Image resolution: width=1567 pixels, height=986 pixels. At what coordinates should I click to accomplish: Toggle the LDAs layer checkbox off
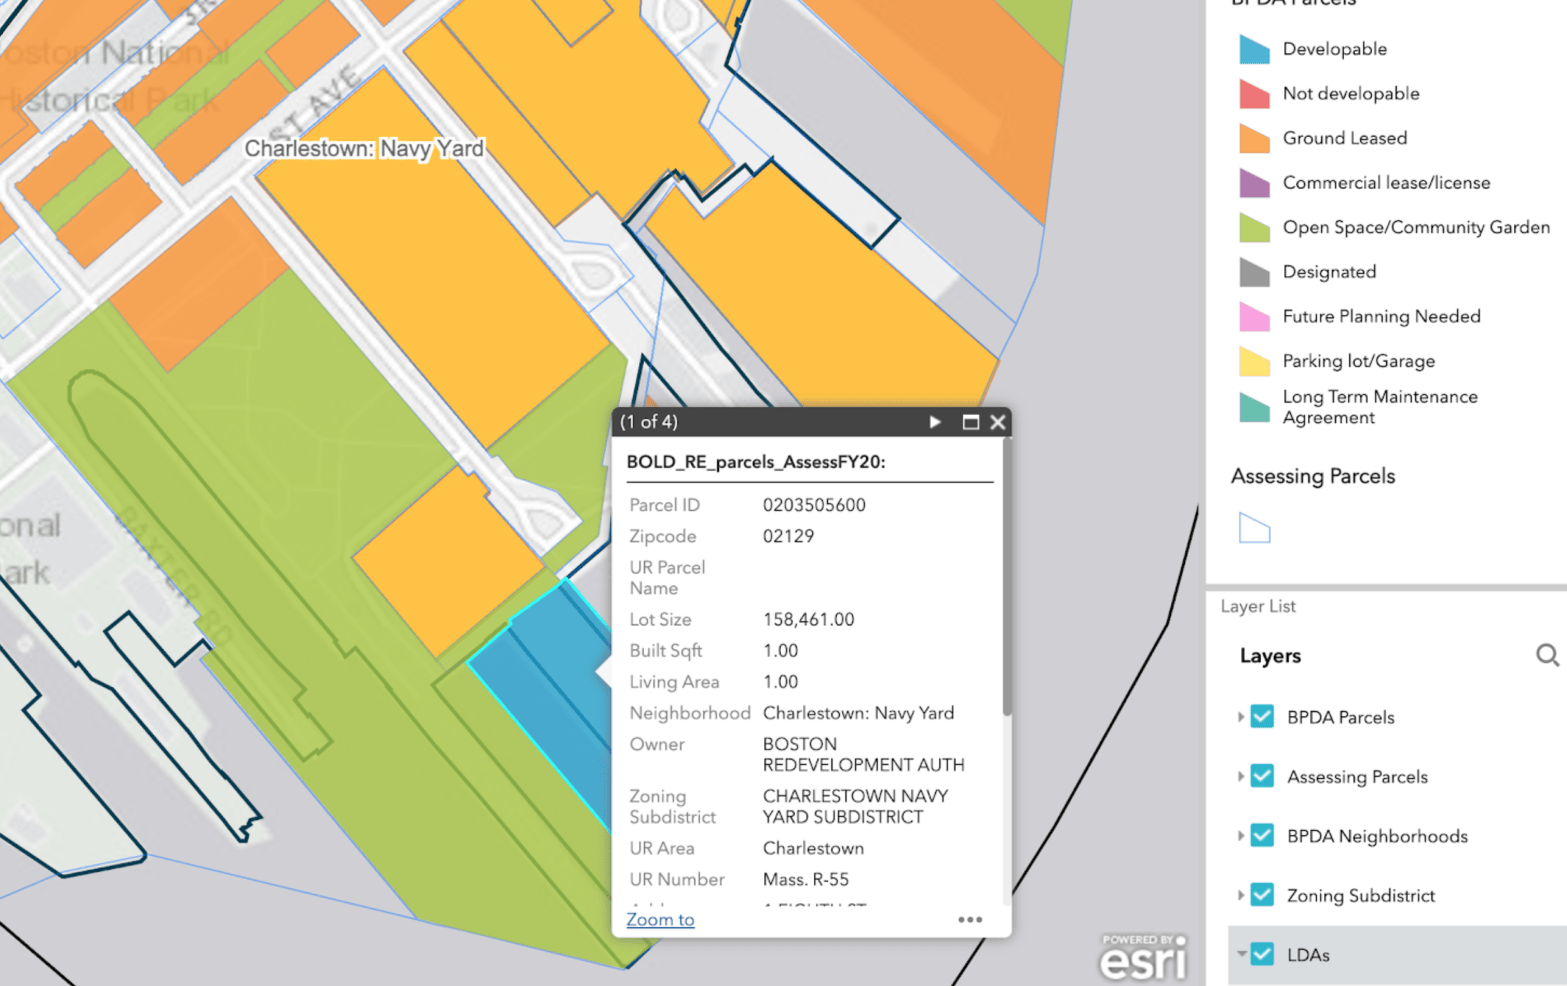coord(1261,954)
